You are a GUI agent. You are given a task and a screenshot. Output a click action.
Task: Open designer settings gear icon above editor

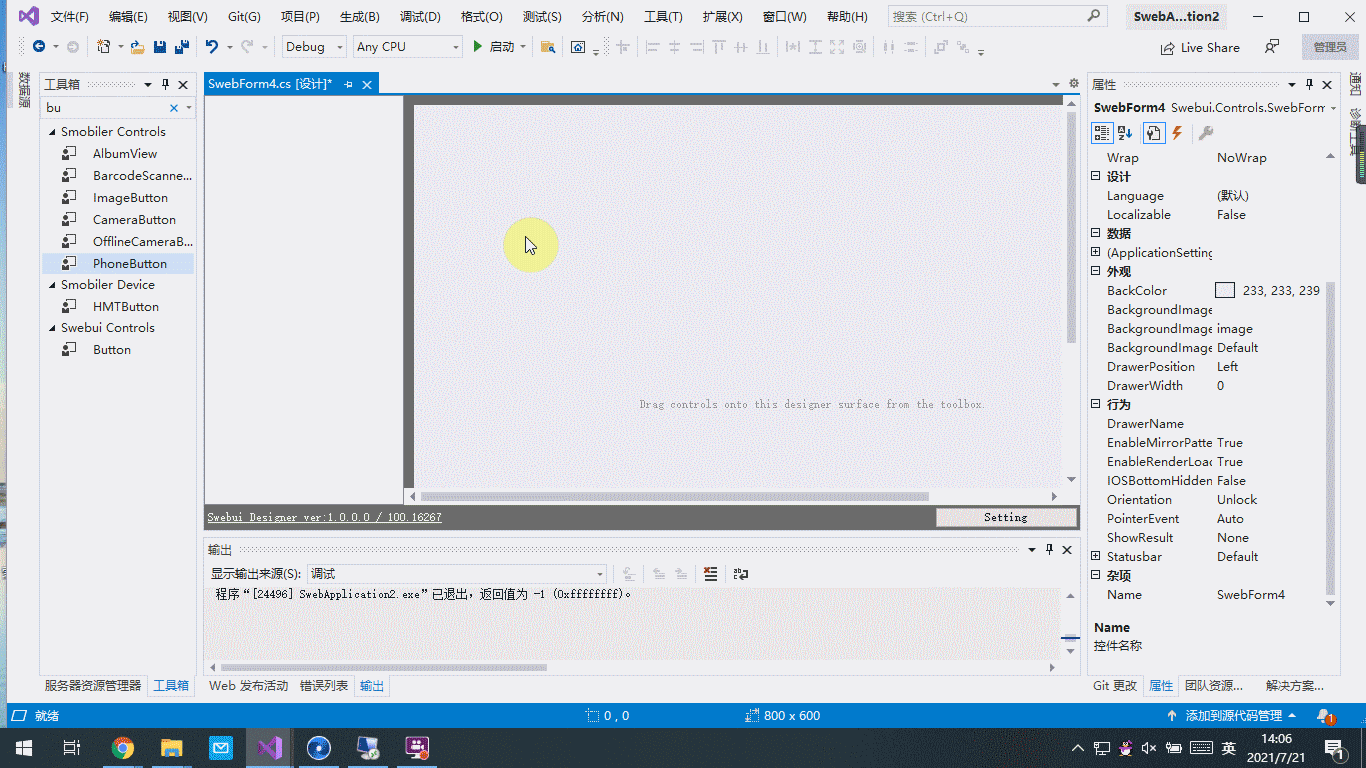click(x=1074, y=84)
